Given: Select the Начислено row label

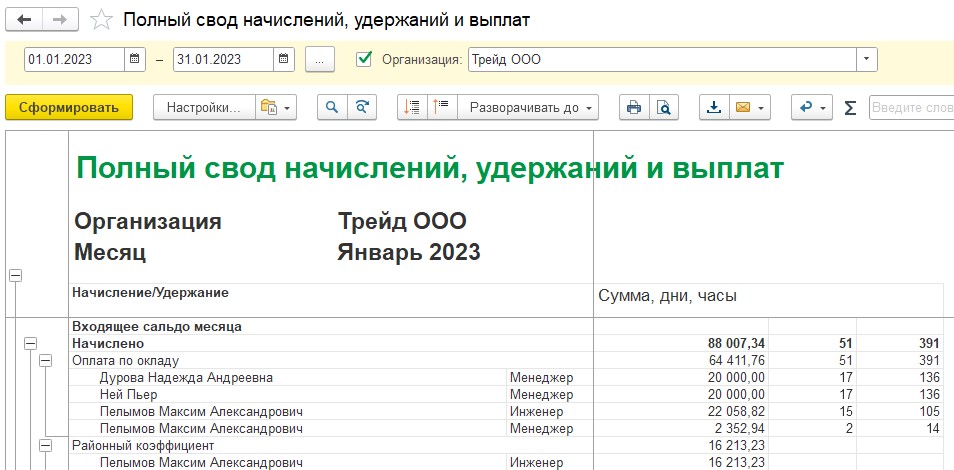Looking at the screenshot, I should pos(108,343).
